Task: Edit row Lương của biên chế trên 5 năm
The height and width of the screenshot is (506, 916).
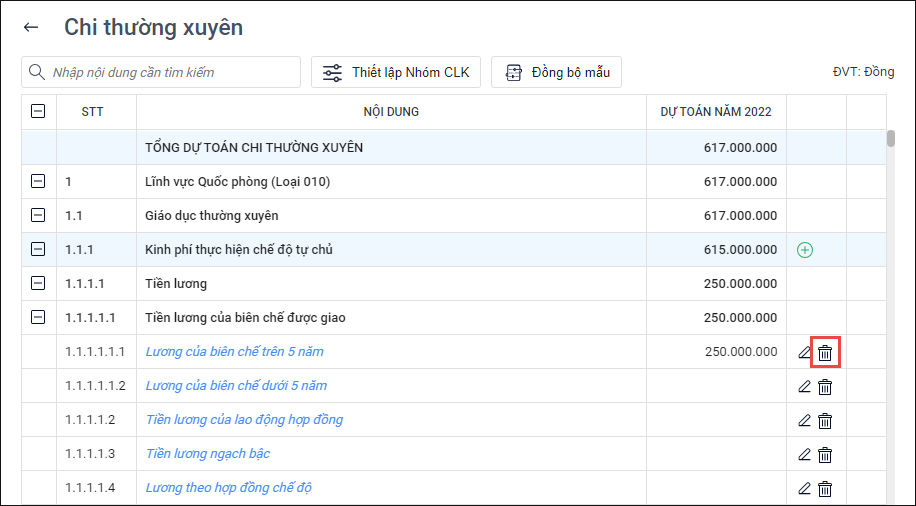Action: click(804, 352)
